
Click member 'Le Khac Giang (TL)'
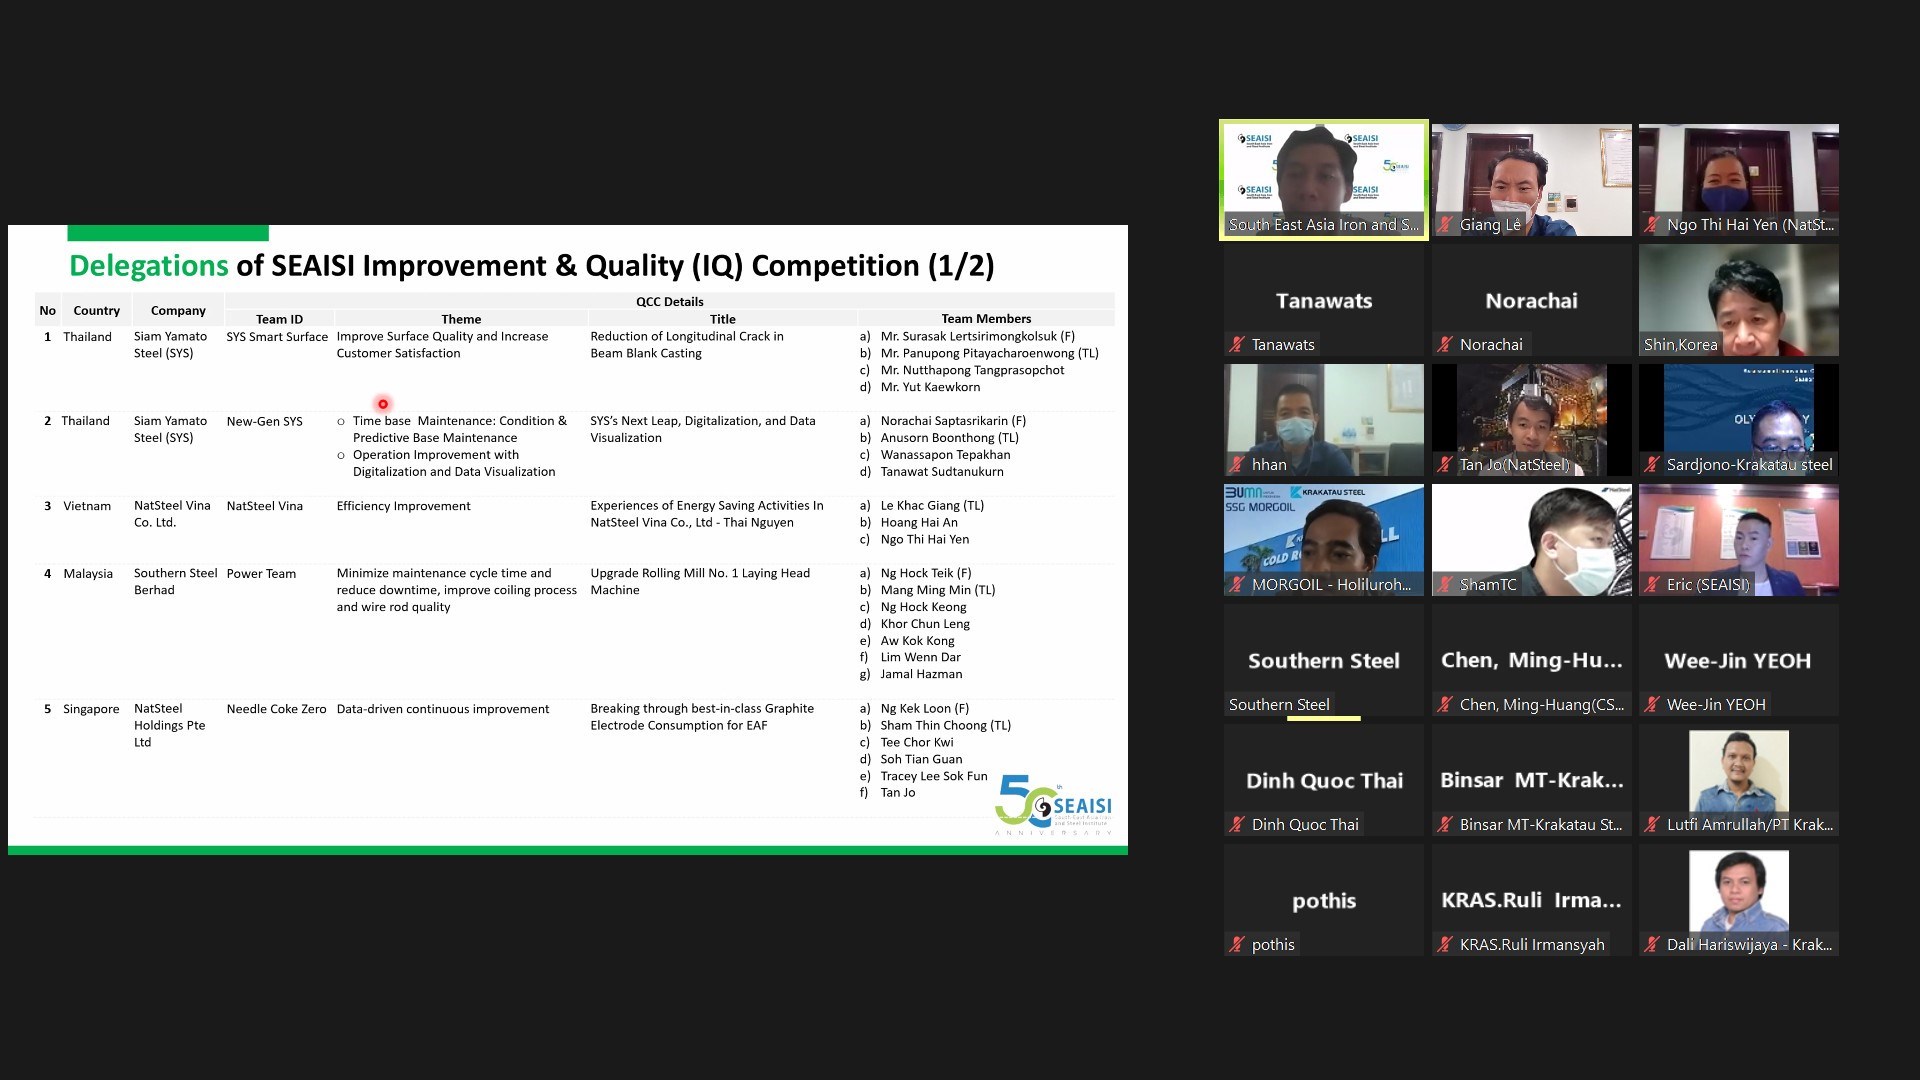pos(932,506)
